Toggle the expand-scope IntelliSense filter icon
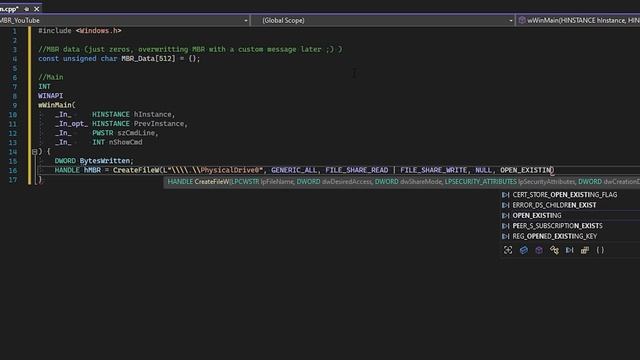 (x=508, y=250)
